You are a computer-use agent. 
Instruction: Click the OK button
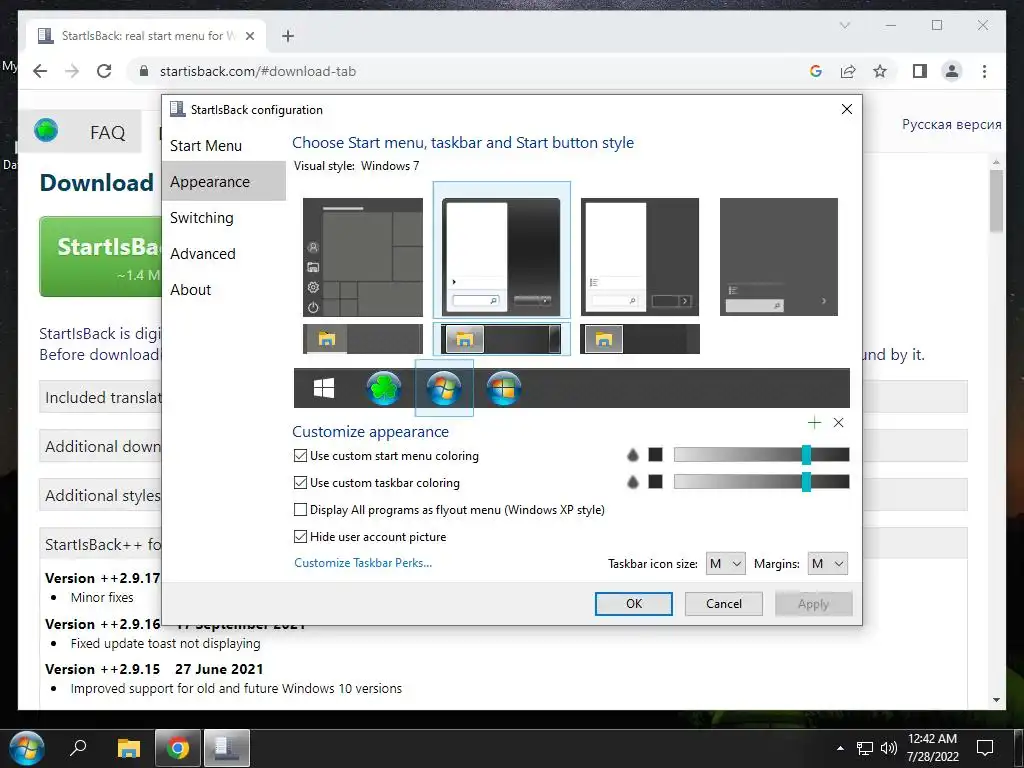click(633, 603)
